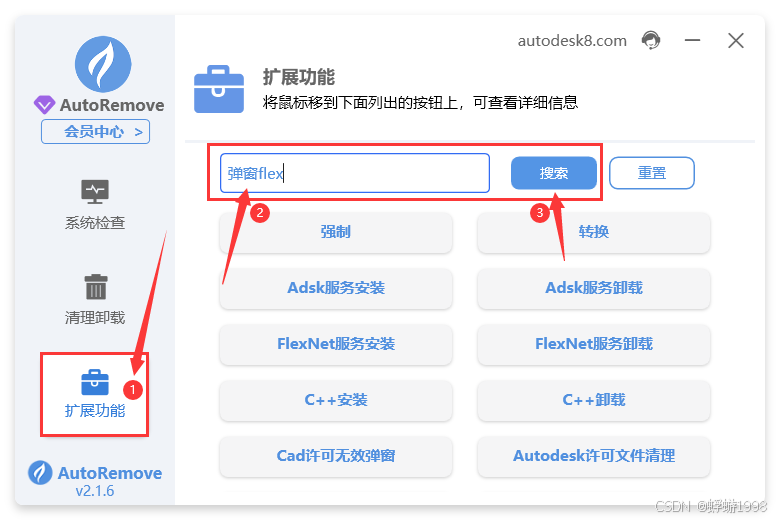780x520 pixels.
Task: Click the purple diamond VIP icon
Action: coord(44,104)
